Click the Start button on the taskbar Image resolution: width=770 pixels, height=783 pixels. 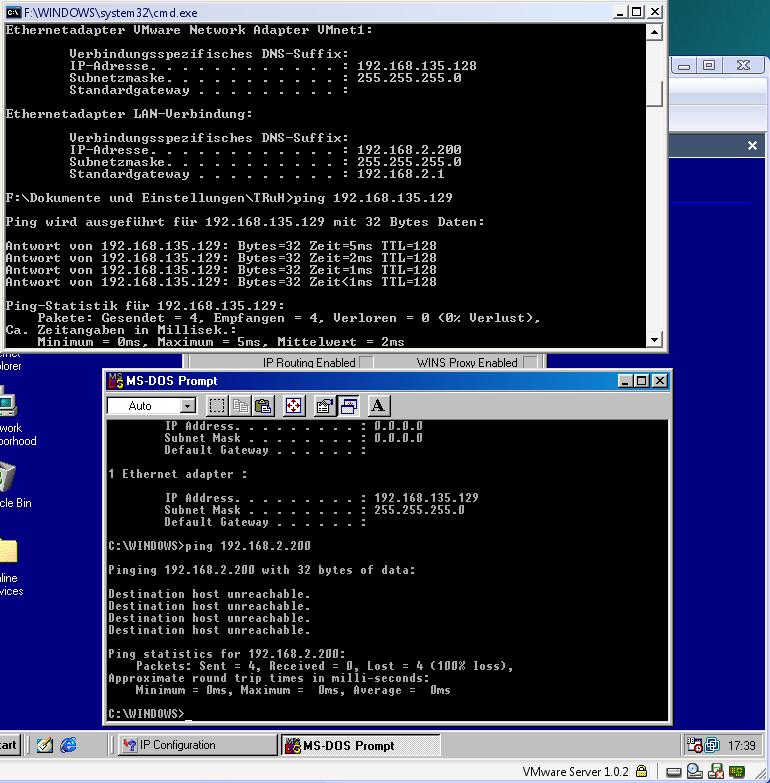[x=10, y=745]
